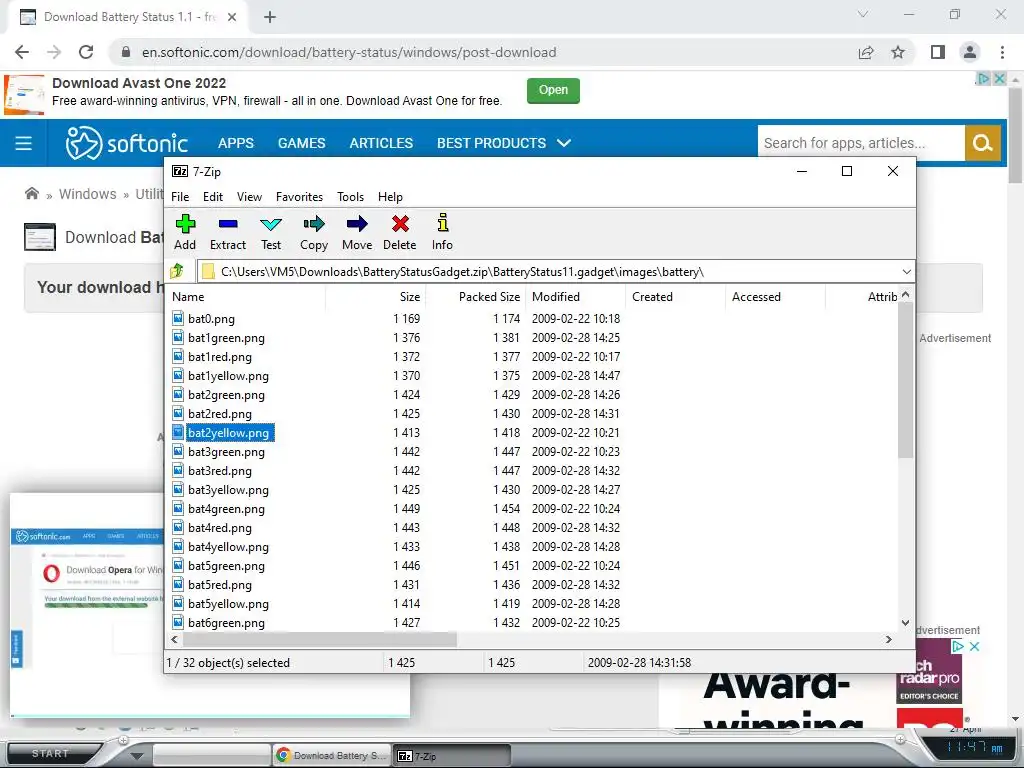Select bat2yellow.png in the list
The height and width of the screenshot is (768, 1024).
click(228, 432)
